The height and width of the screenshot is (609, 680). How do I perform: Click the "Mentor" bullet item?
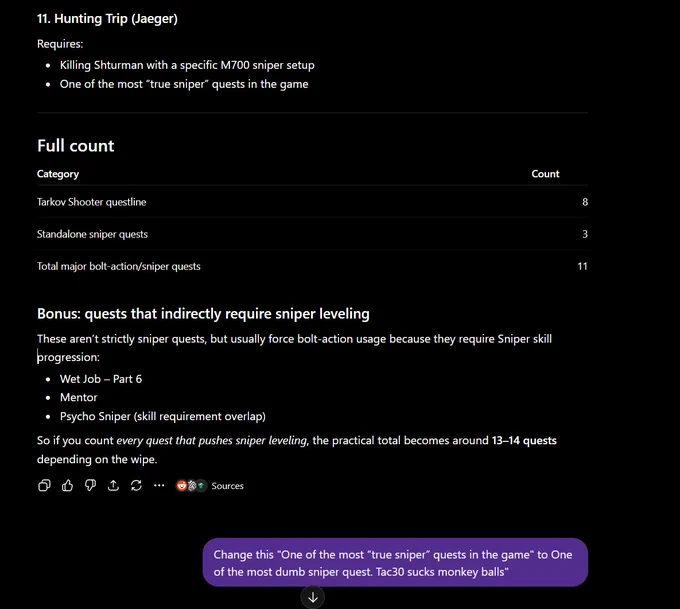coord(78,397)
